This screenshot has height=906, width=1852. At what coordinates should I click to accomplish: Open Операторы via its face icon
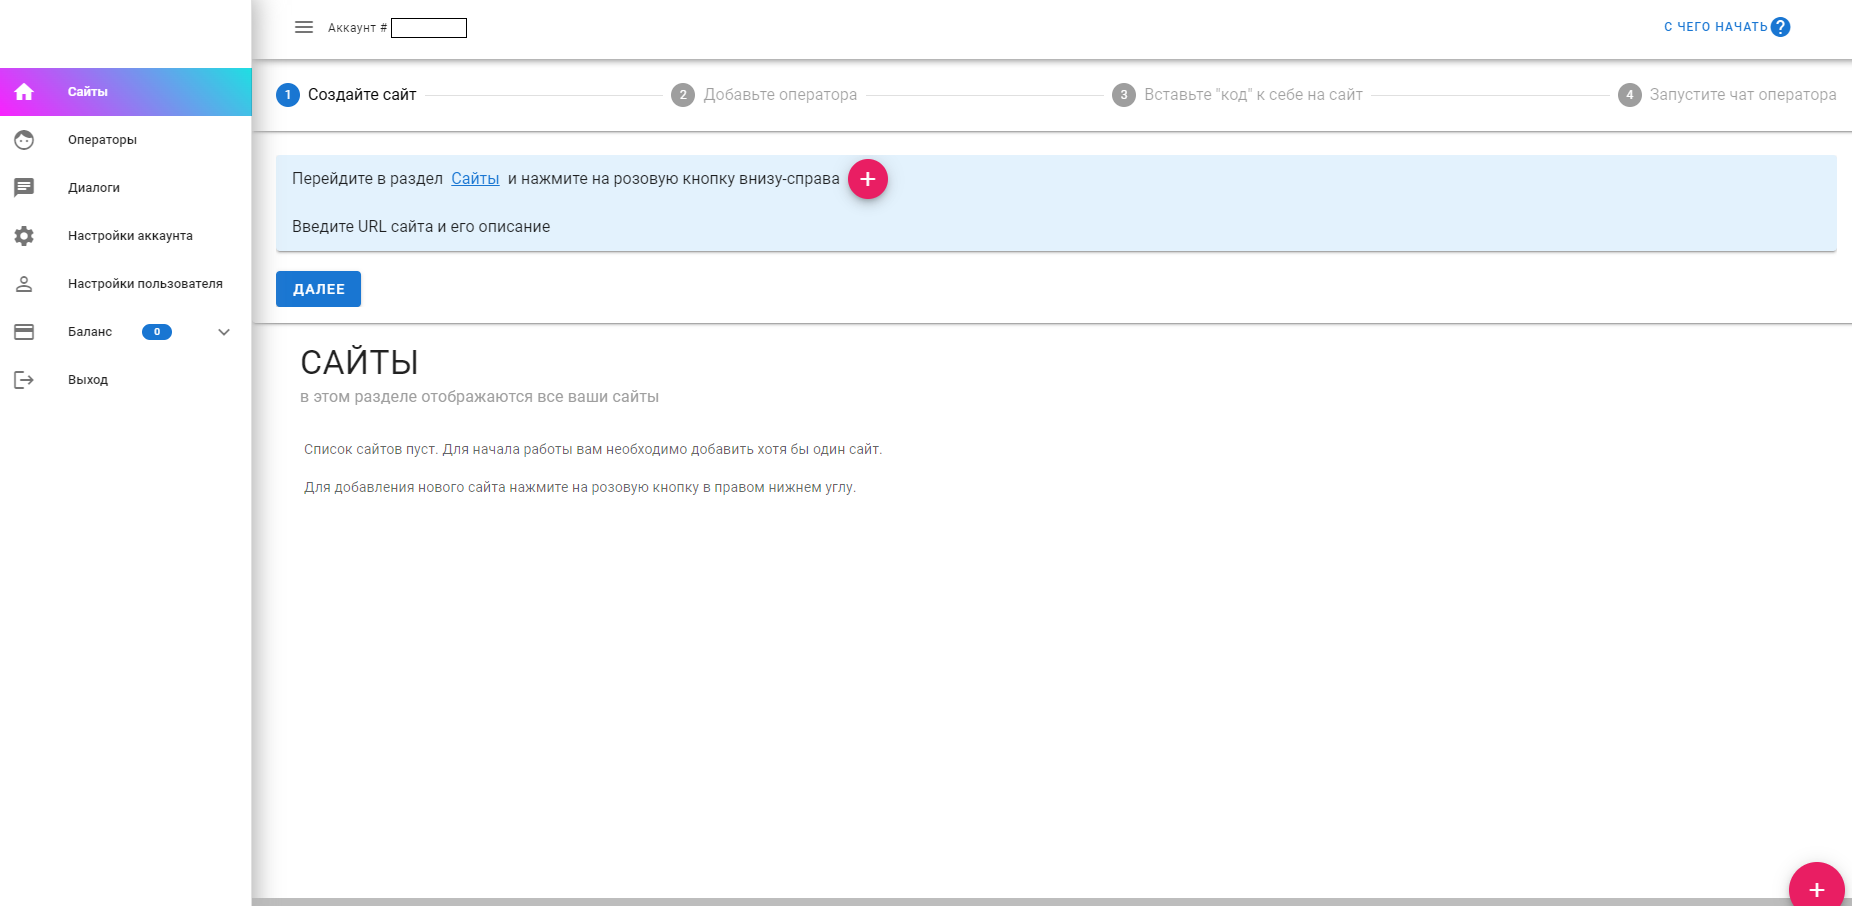coord(24,140)
